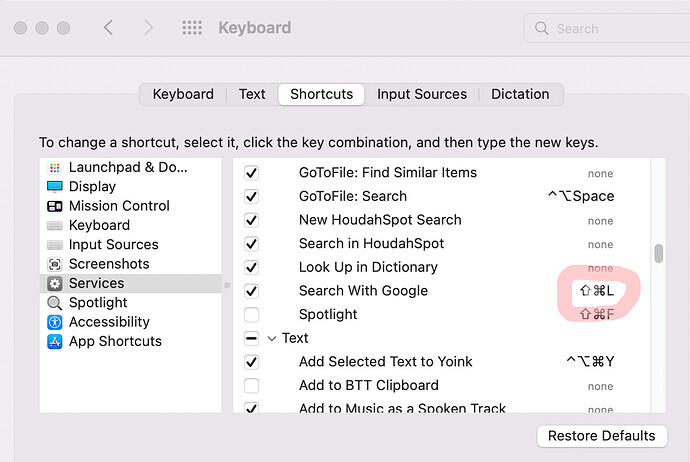690x462 pixels.
Task: Toggle the mixed-state Text group checkbox
Action: [x=251, y=338]
